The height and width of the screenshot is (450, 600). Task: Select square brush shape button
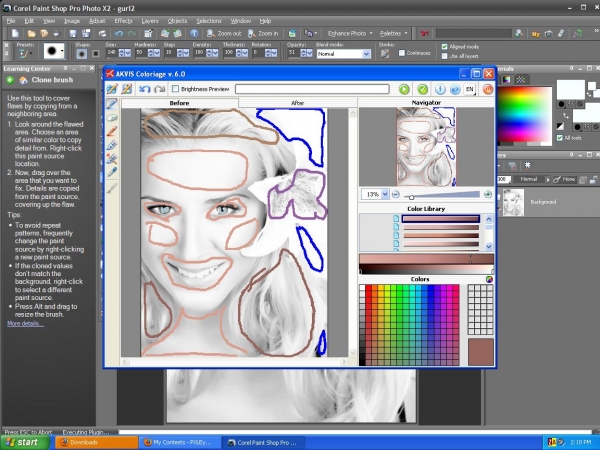(96, 54)
